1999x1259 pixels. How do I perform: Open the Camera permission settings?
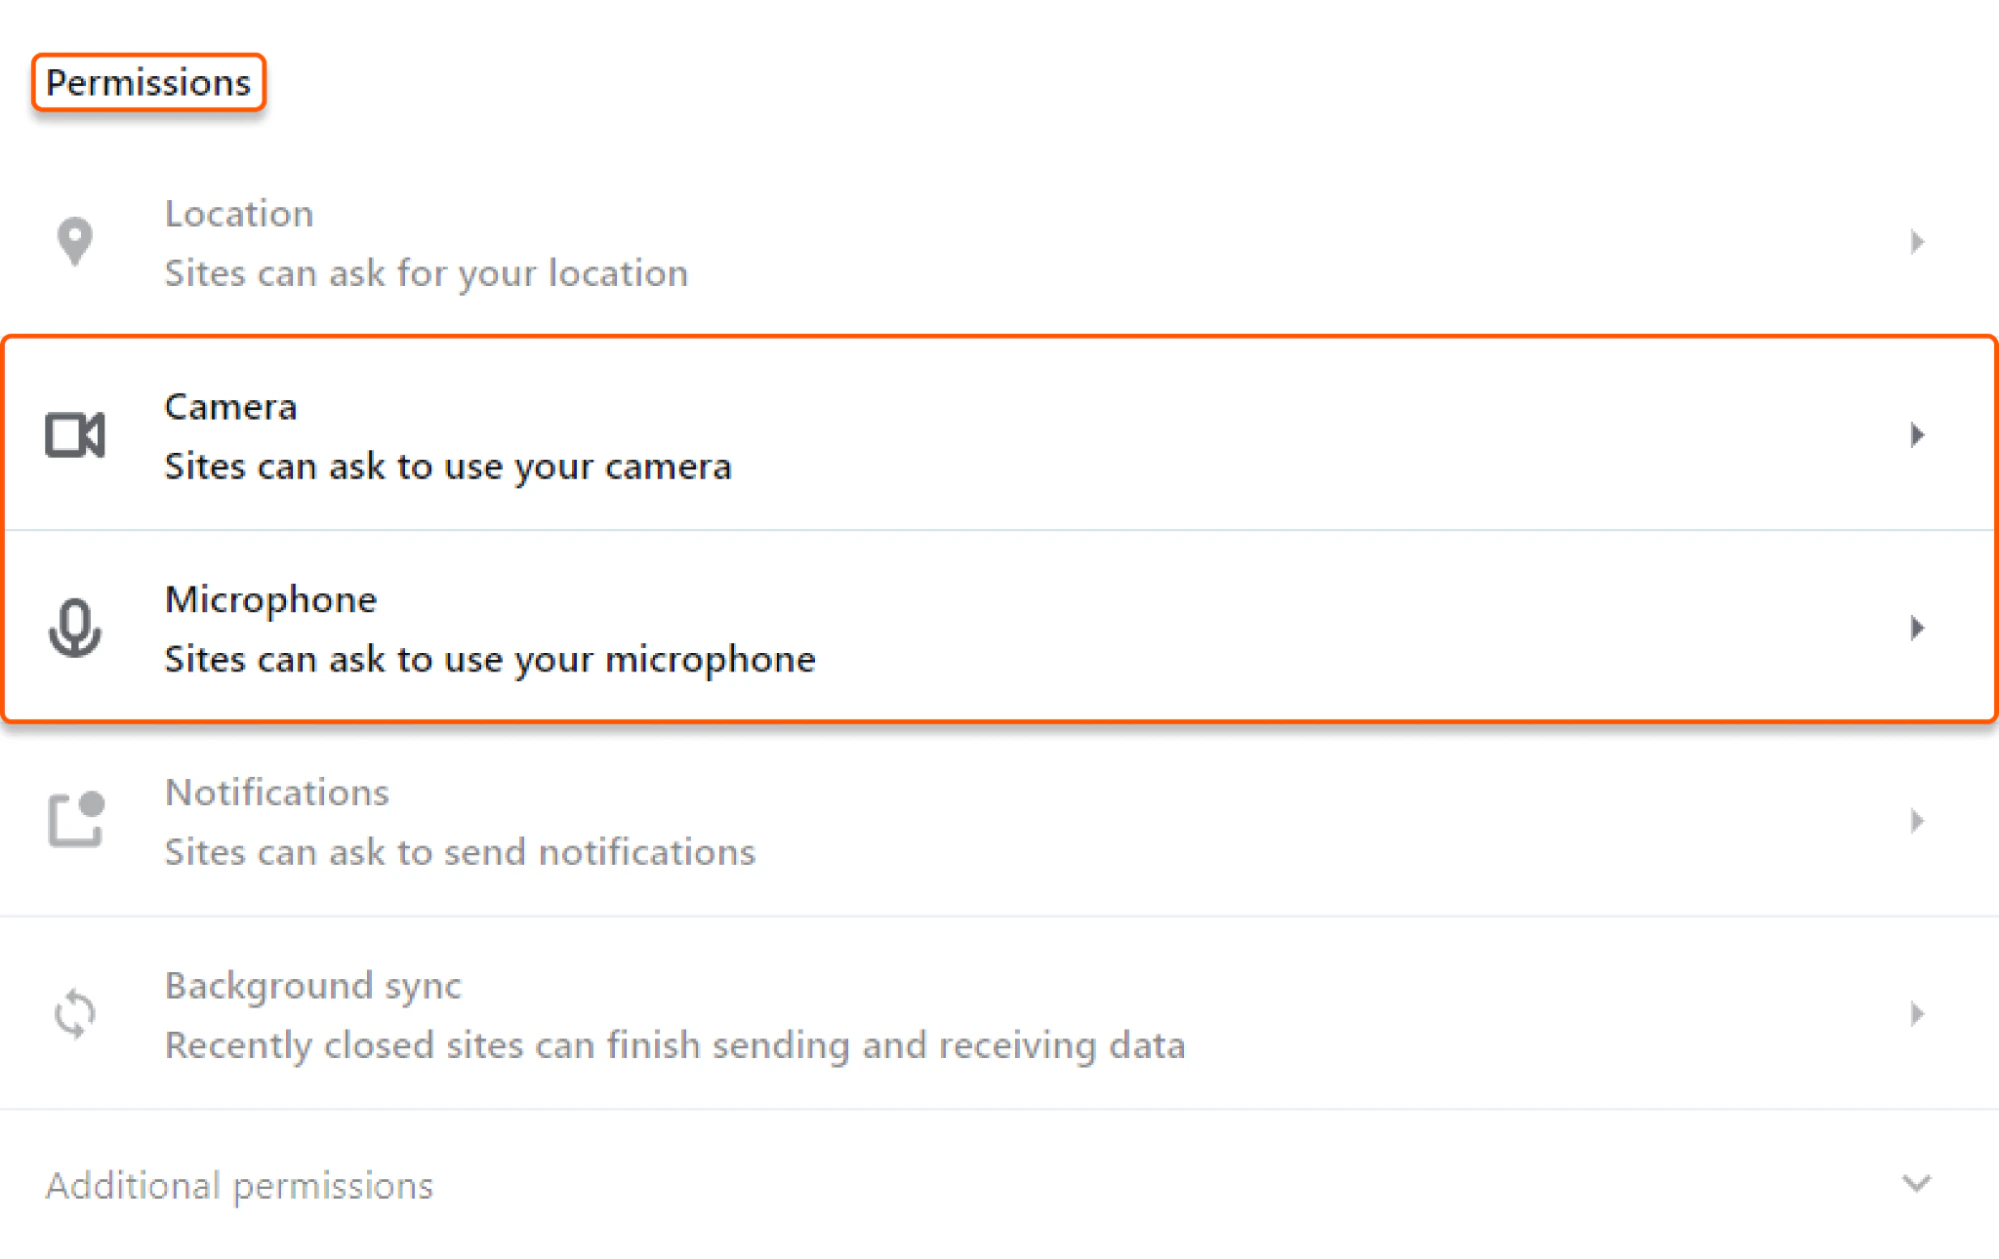click(x=600, y=434)
